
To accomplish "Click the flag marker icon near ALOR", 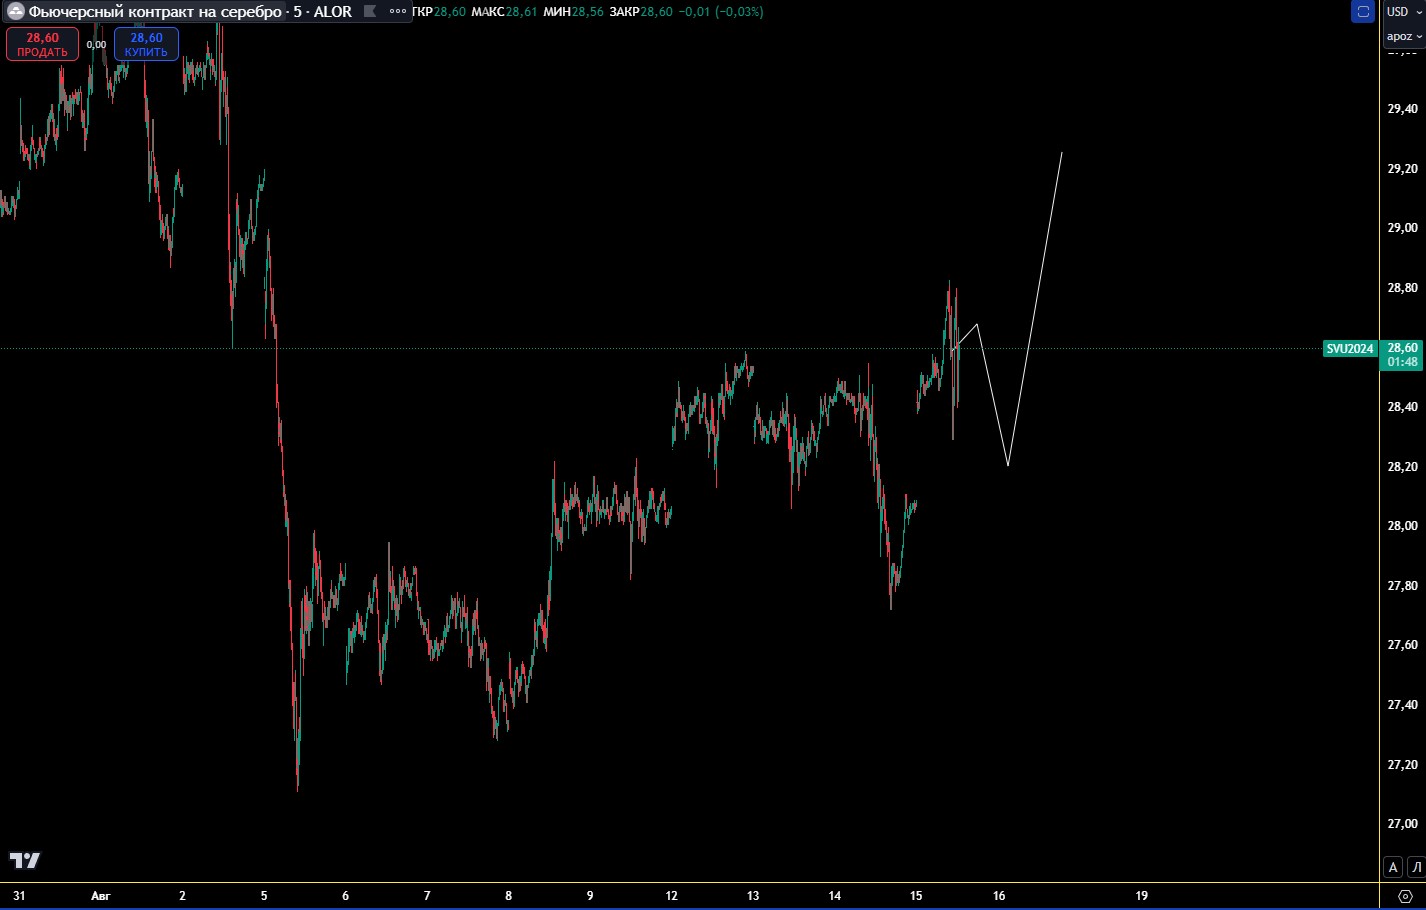I will click(370, 12).
